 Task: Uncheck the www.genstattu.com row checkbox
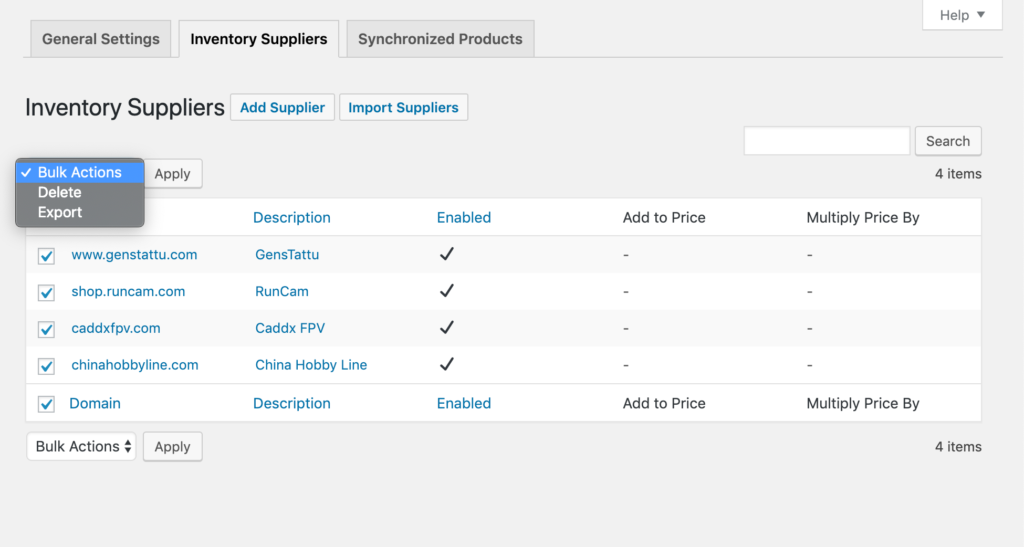pos(46,256)
